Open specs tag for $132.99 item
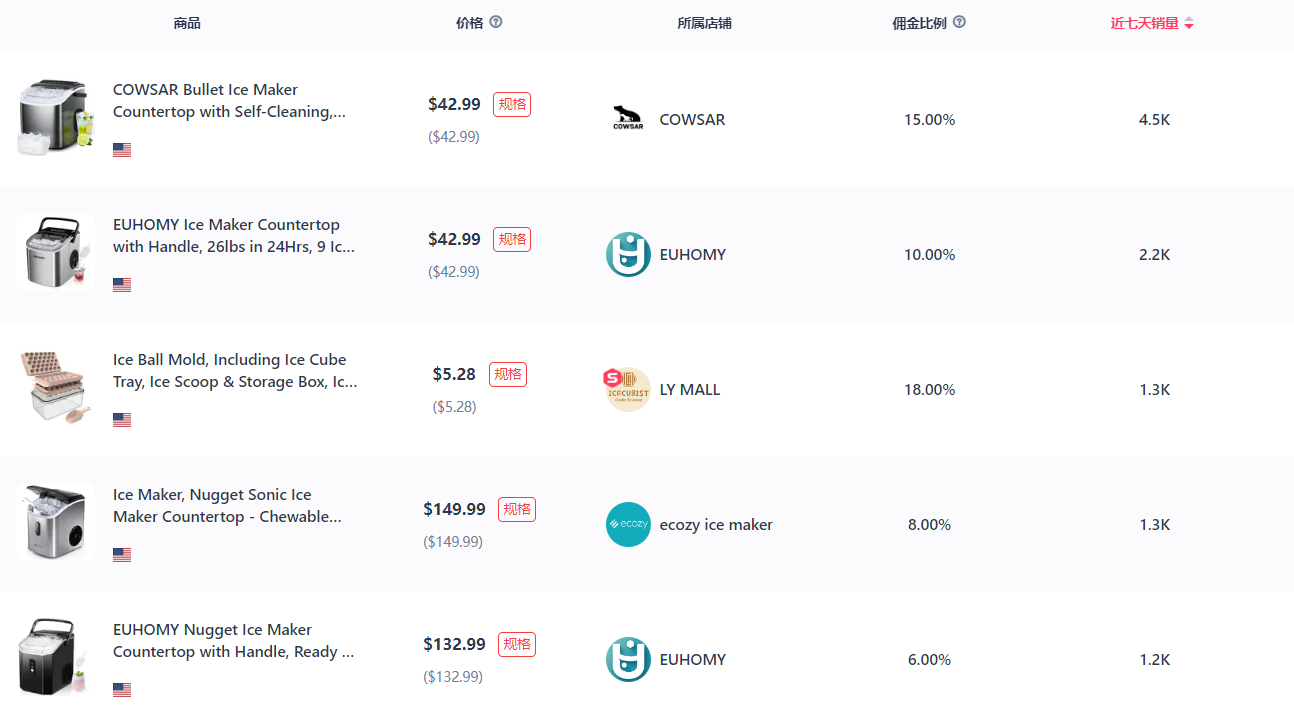The height and width of the screenshot is (719, 1294). [517, 644]
